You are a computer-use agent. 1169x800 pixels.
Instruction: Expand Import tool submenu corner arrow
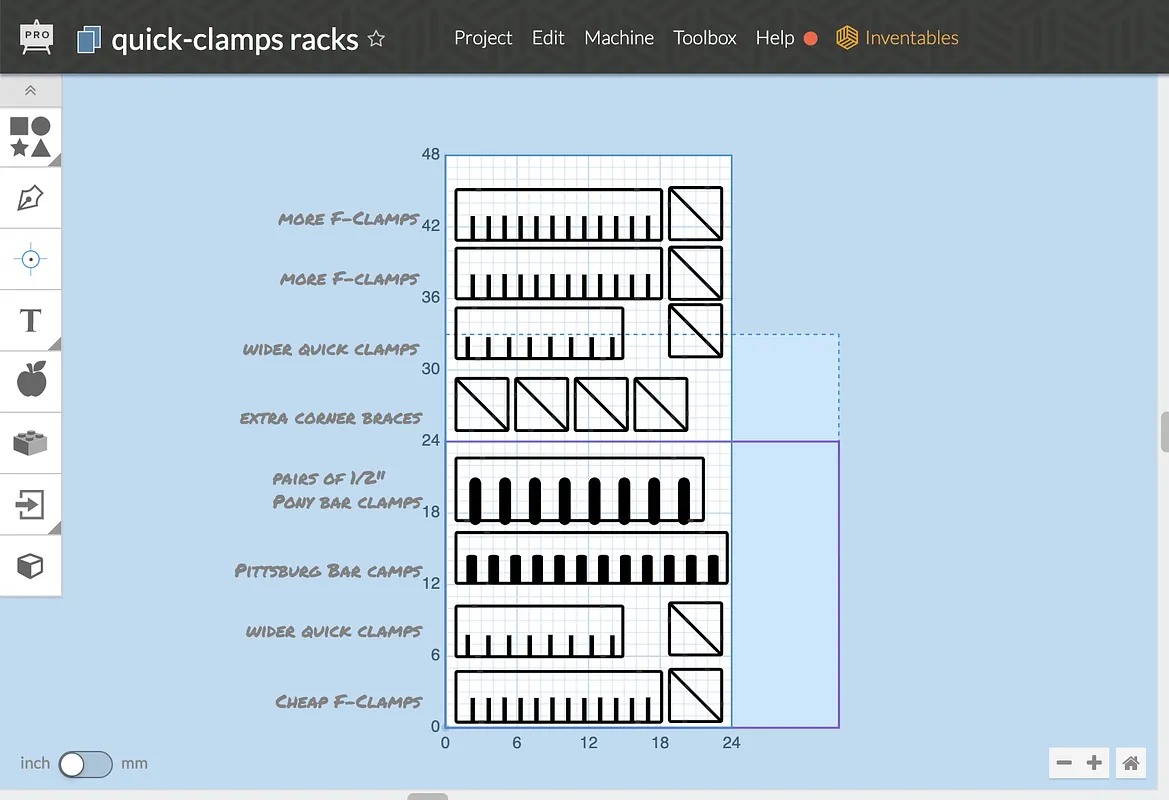[55, 528]
